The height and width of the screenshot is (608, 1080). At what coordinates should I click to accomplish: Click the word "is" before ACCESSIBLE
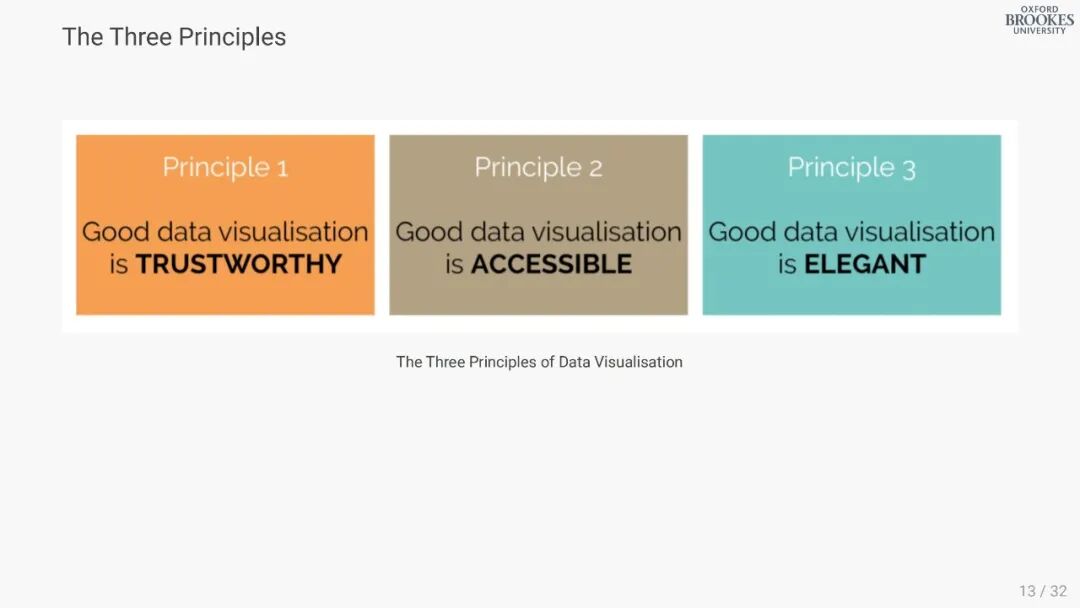tap(455, 265)
